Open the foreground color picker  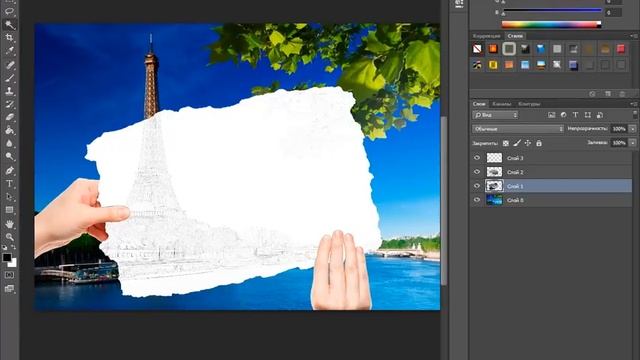point(7,258)
